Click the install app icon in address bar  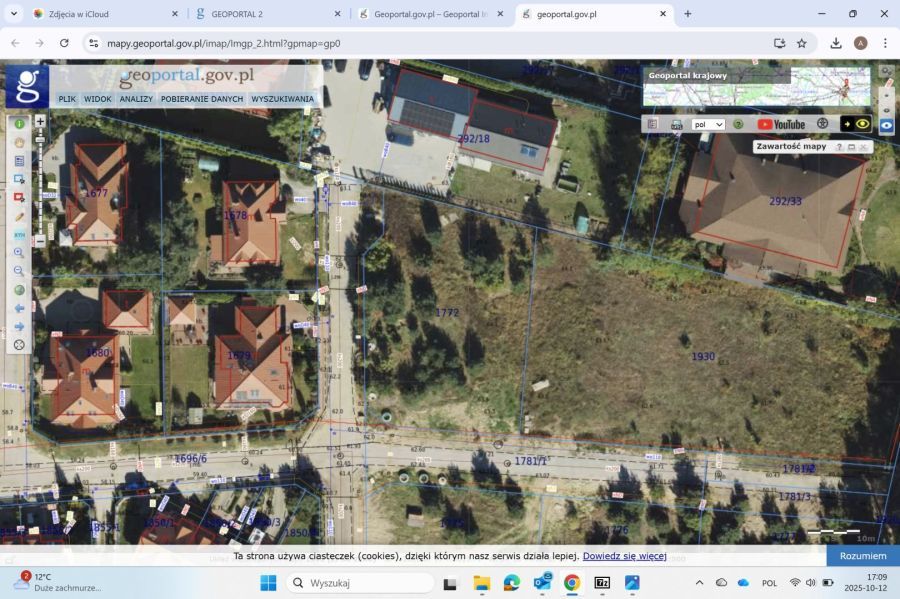(779, 43)
